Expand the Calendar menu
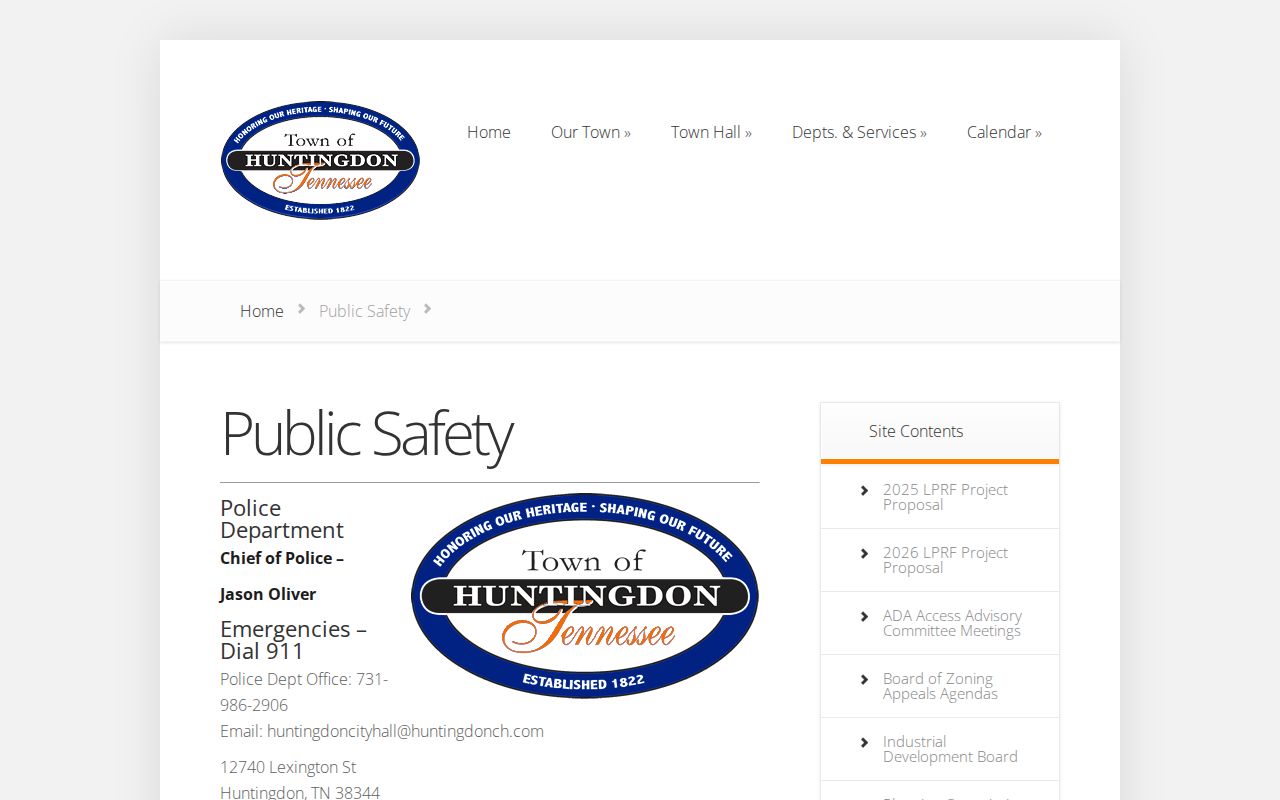Screen dimensions: 1280x800 pos(1004,132)
